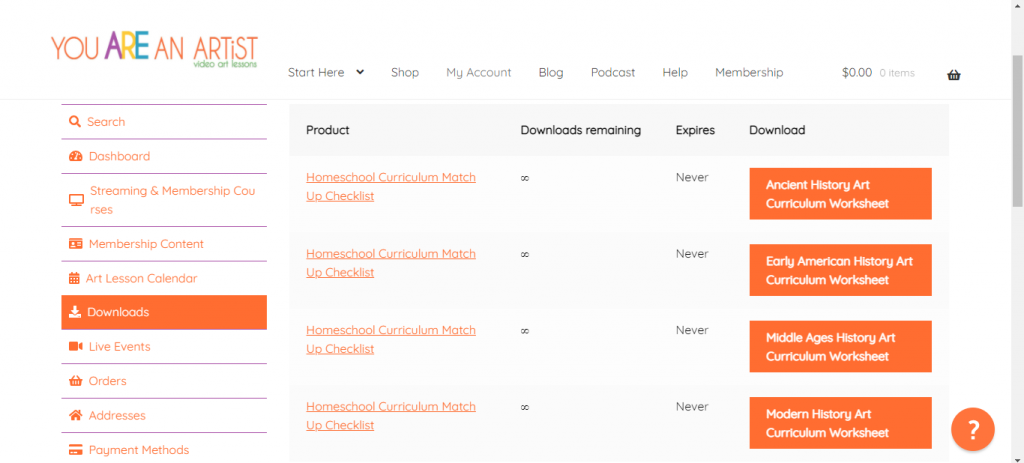
Task: Open the Membership navigation link
Action: tap(749, 72)
